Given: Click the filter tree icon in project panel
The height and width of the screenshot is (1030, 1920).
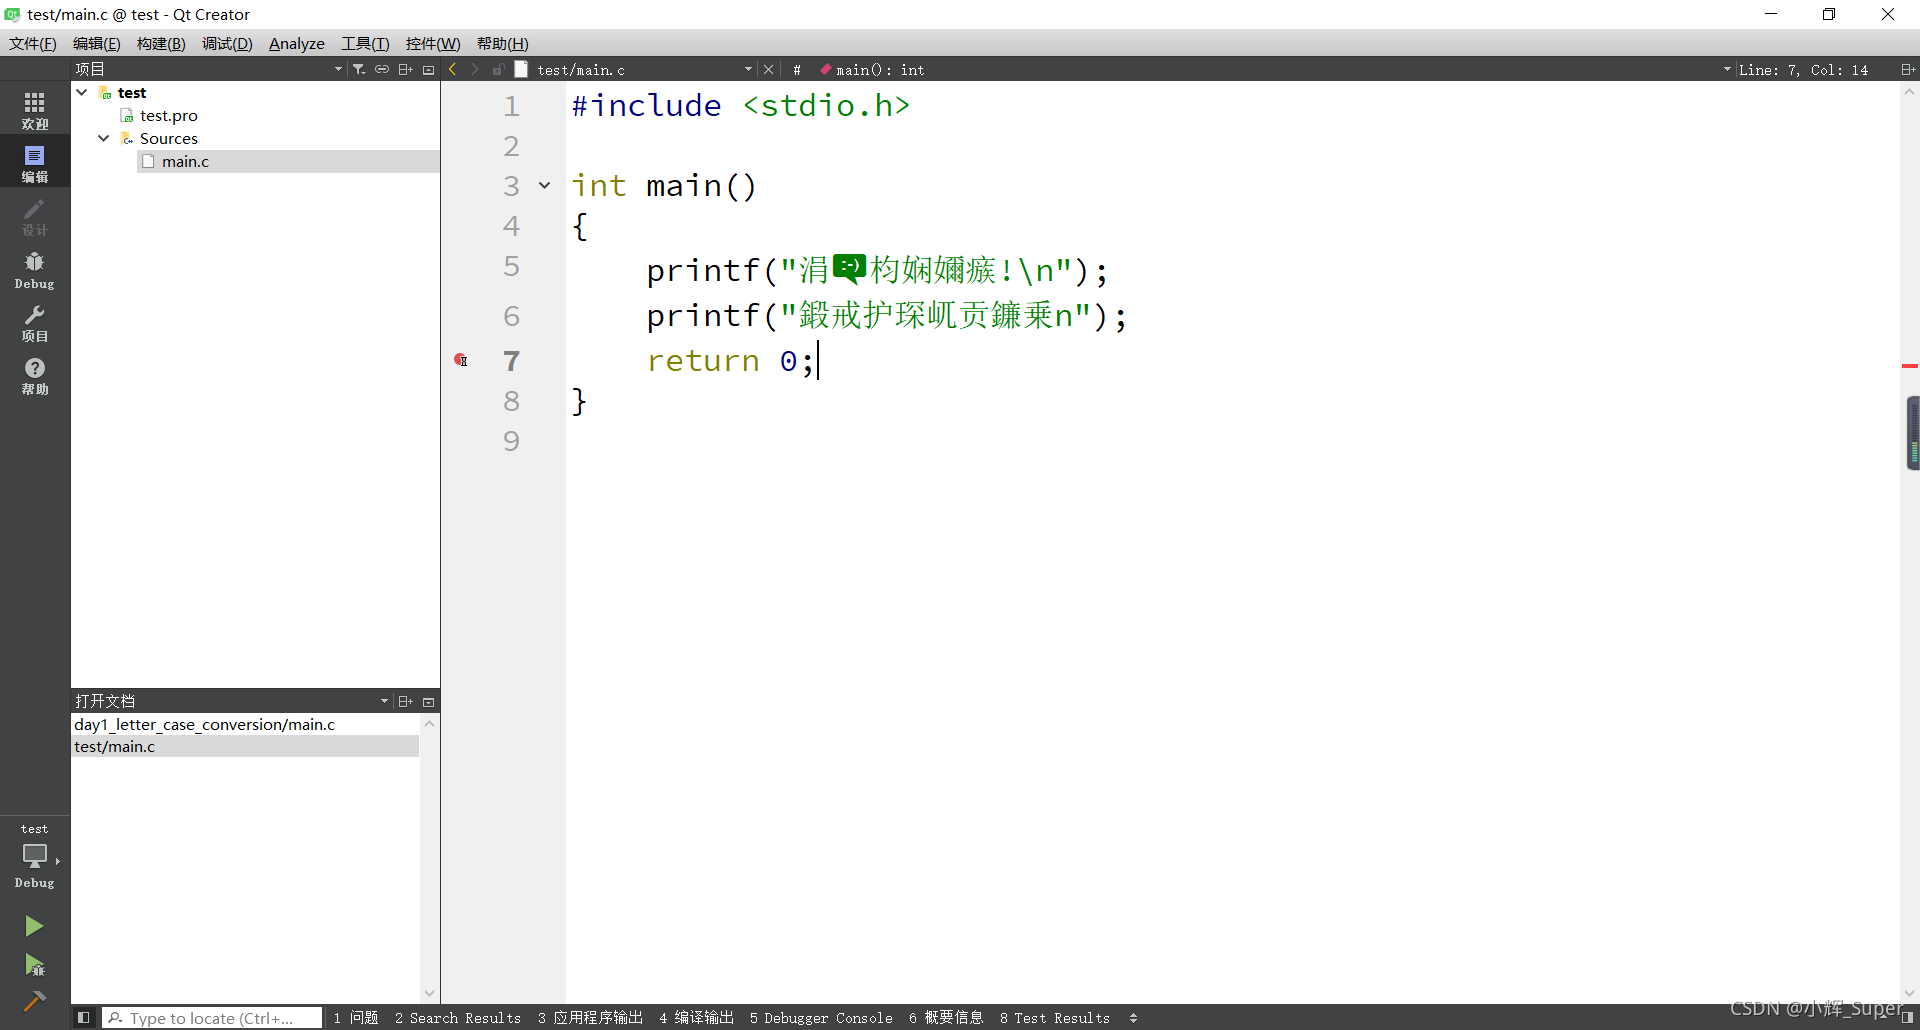Looking at the screenshot, I should point(359,69).
